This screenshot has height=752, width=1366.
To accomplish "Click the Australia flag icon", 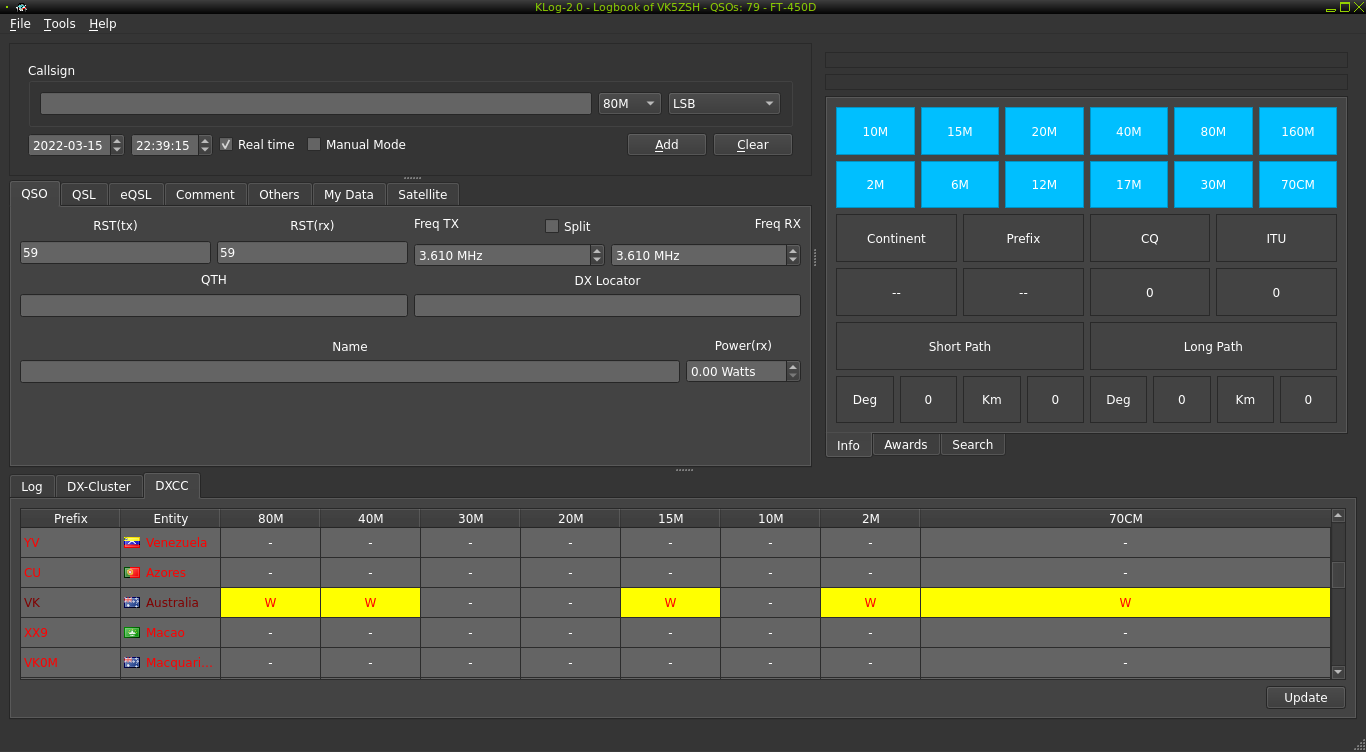I will coord(131,603).
